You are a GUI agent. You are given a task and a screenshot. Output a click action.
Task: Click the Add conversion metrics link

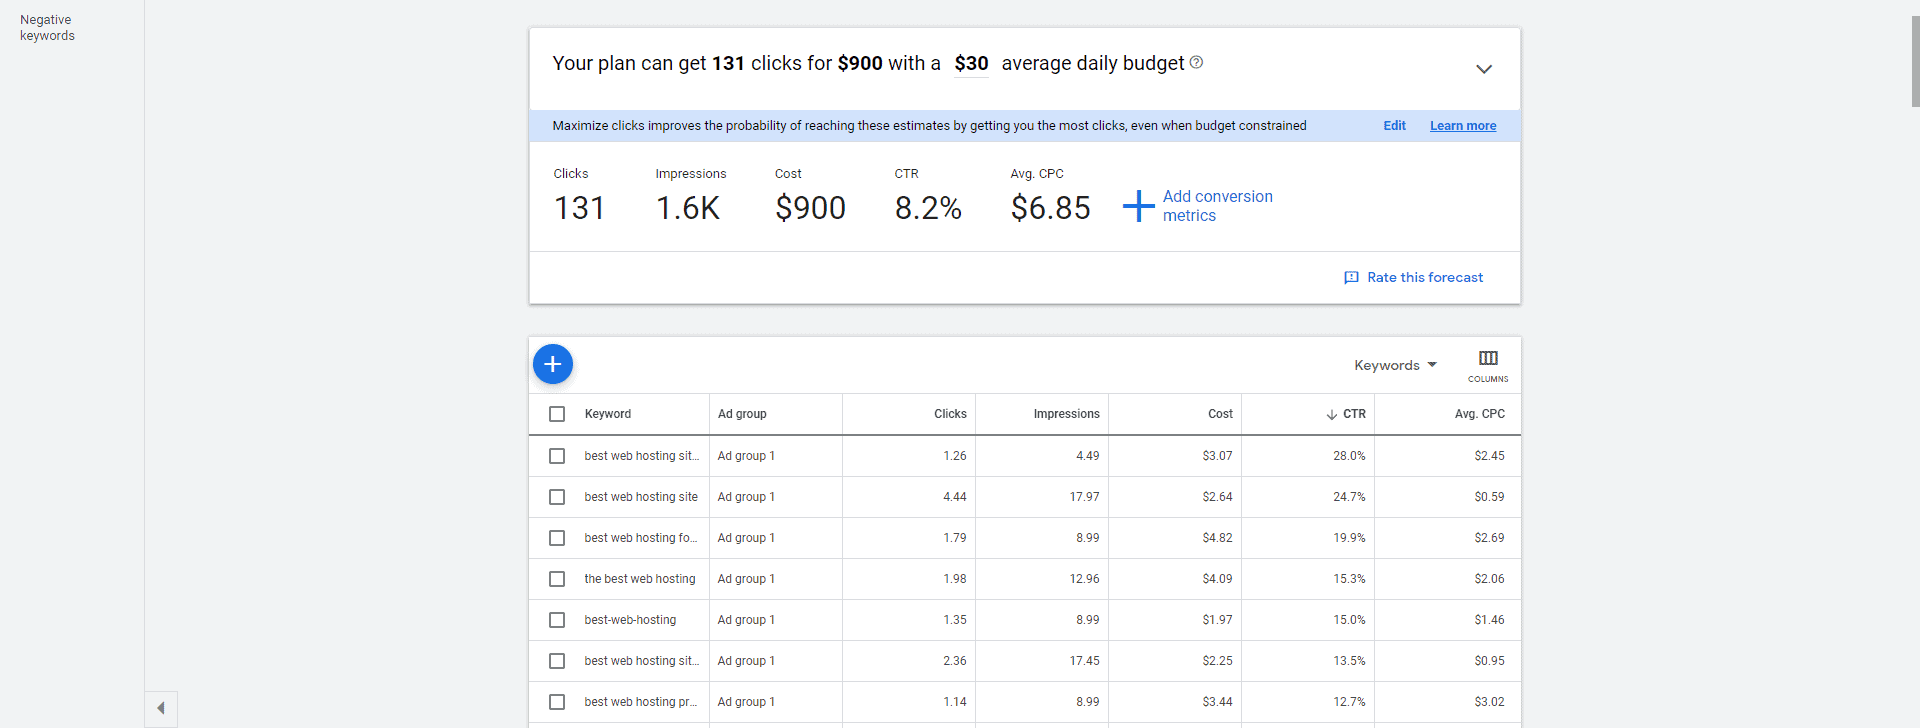tap(1217, 206)
